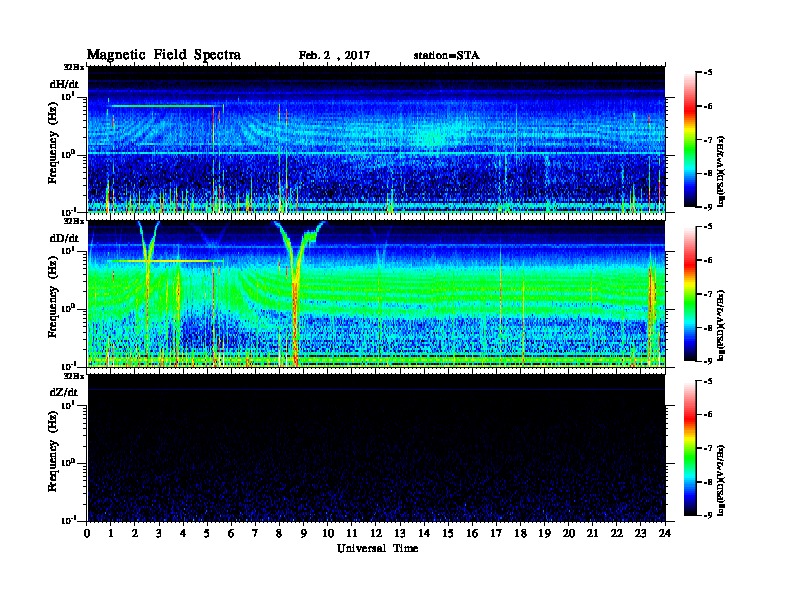Click the 10¹ frequency tick of dH/dt panel
The width and height of the screenshot is (792, 612).
(x=69, y=97)
